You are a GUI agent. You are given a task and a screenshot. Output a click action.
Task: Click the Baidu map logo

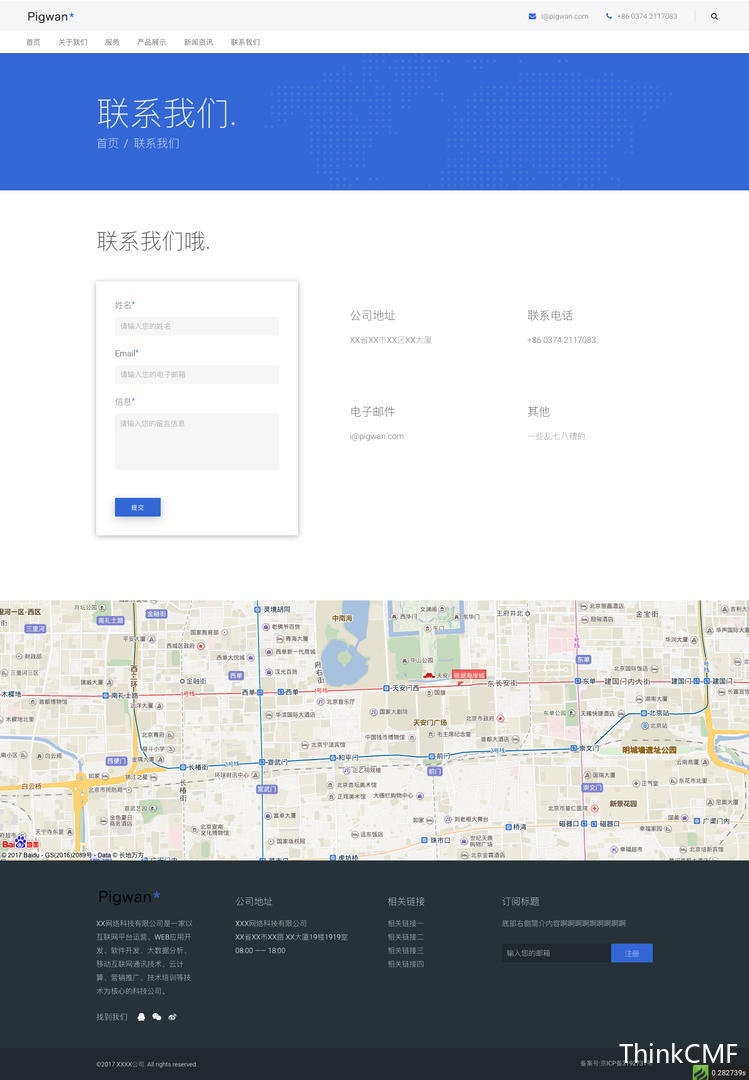tap(20, 842)
